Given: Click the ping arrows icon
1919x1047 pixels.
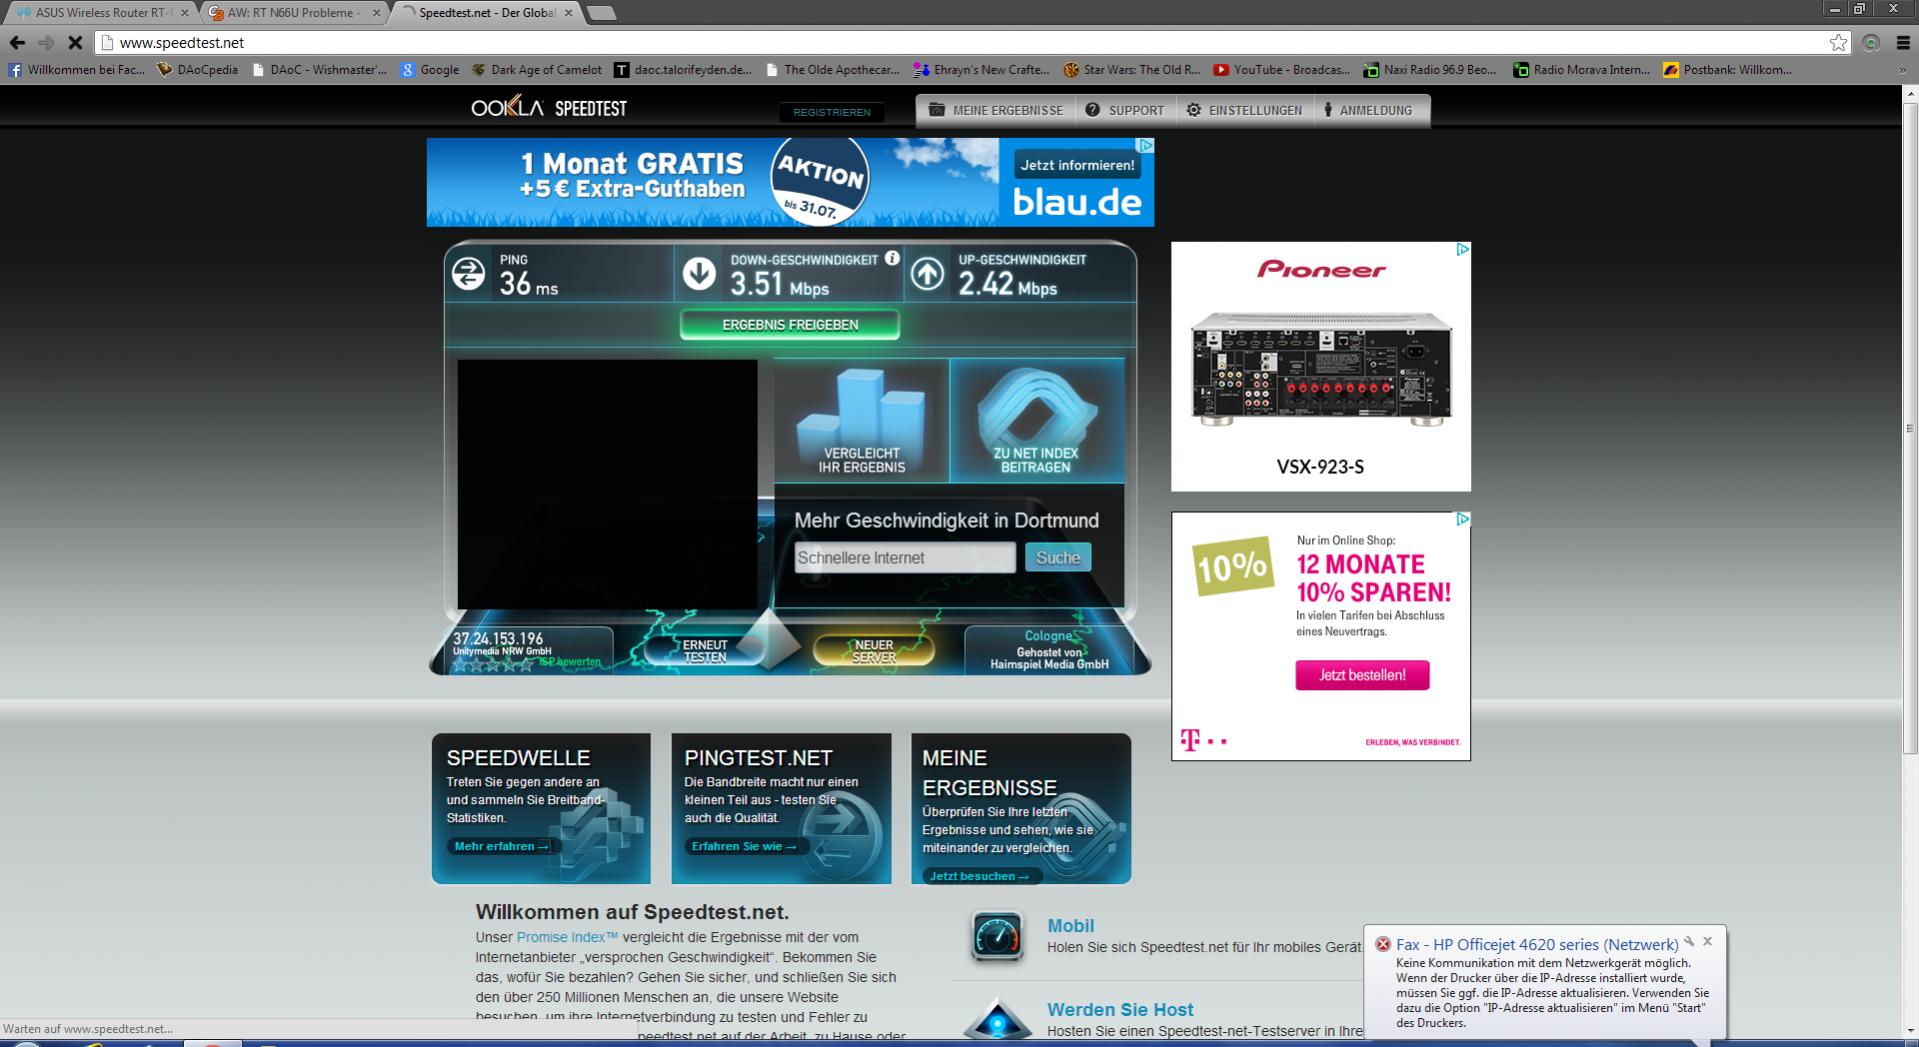Looking at the screenshot, I should click(x=468, y=274).
